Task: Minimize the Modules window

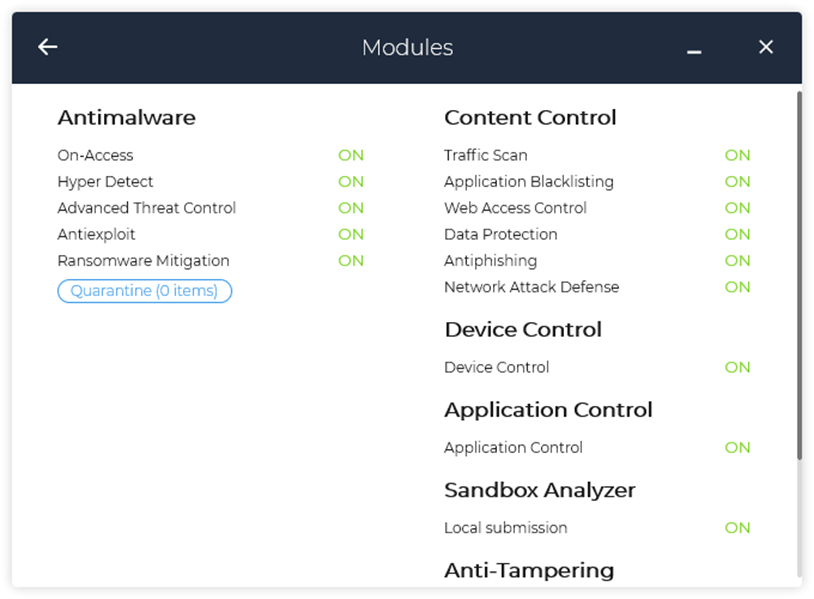Action: click(694, 49)
